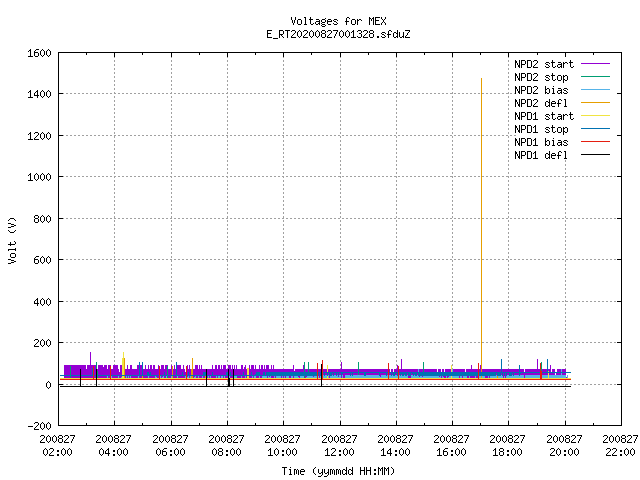Click the x-axis tick label 10:00
This screenshot has height=480, width=640.
coord(282,452)
